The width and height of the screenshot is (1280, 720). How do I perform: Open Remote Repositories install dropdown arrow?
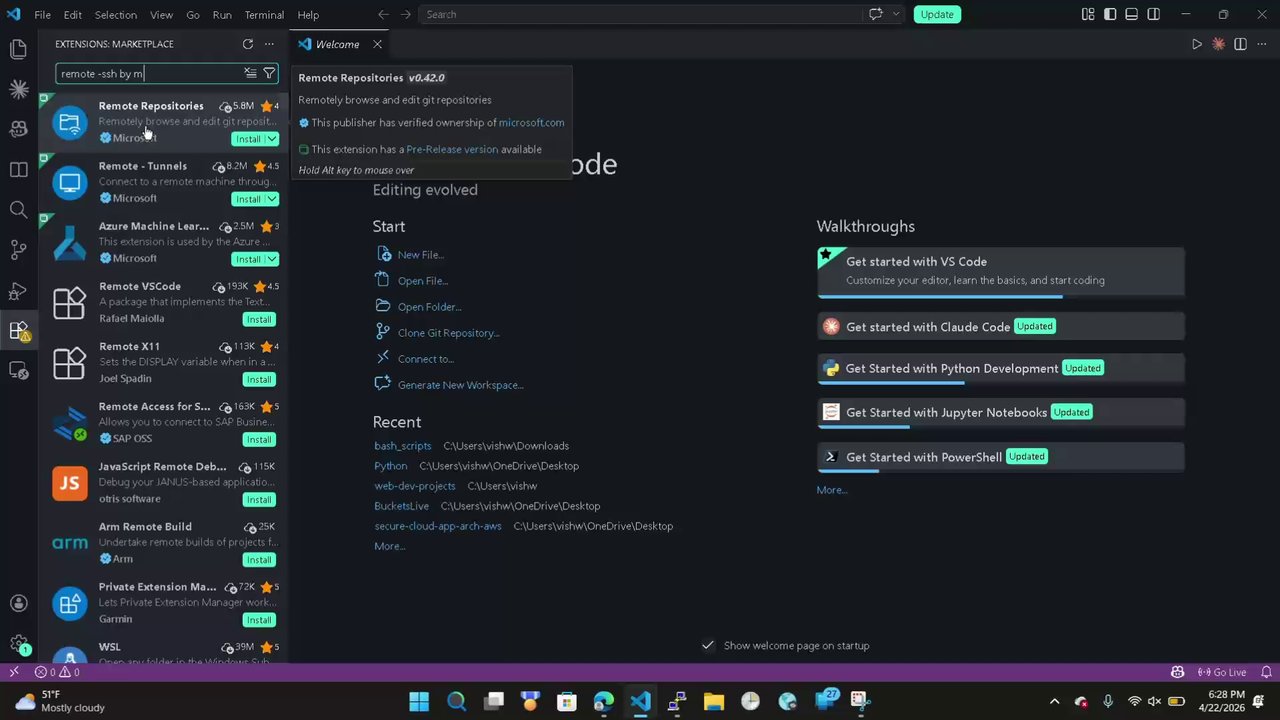(x=272, y=139)
